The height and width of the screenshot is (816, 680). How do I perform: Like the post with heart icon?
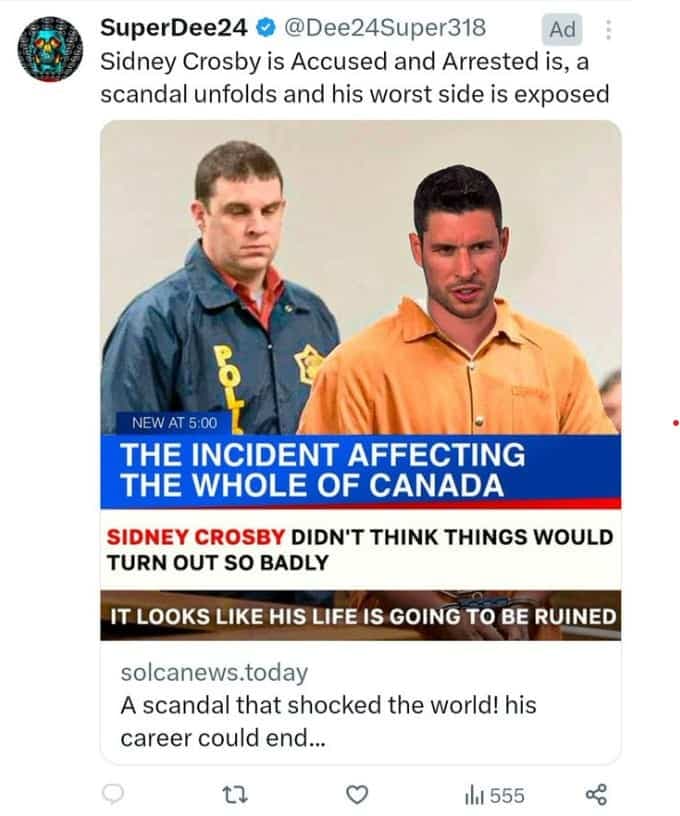point(357,795)
